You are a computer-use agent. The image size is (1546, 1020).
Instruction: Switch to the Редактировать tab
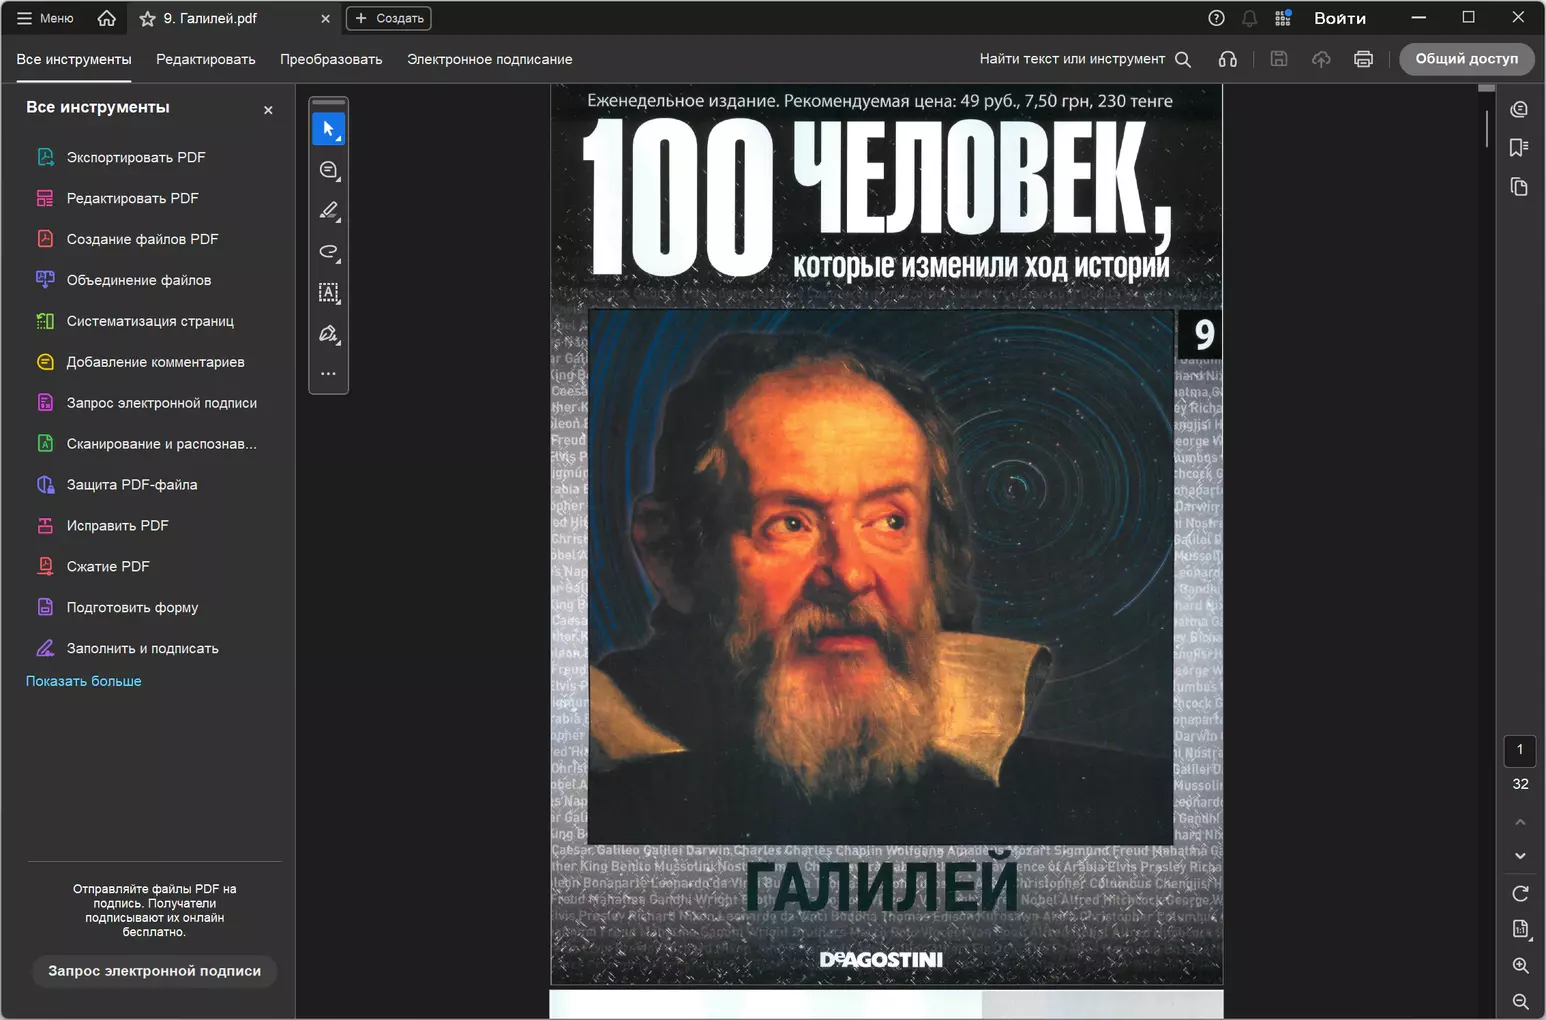[206, 59]
